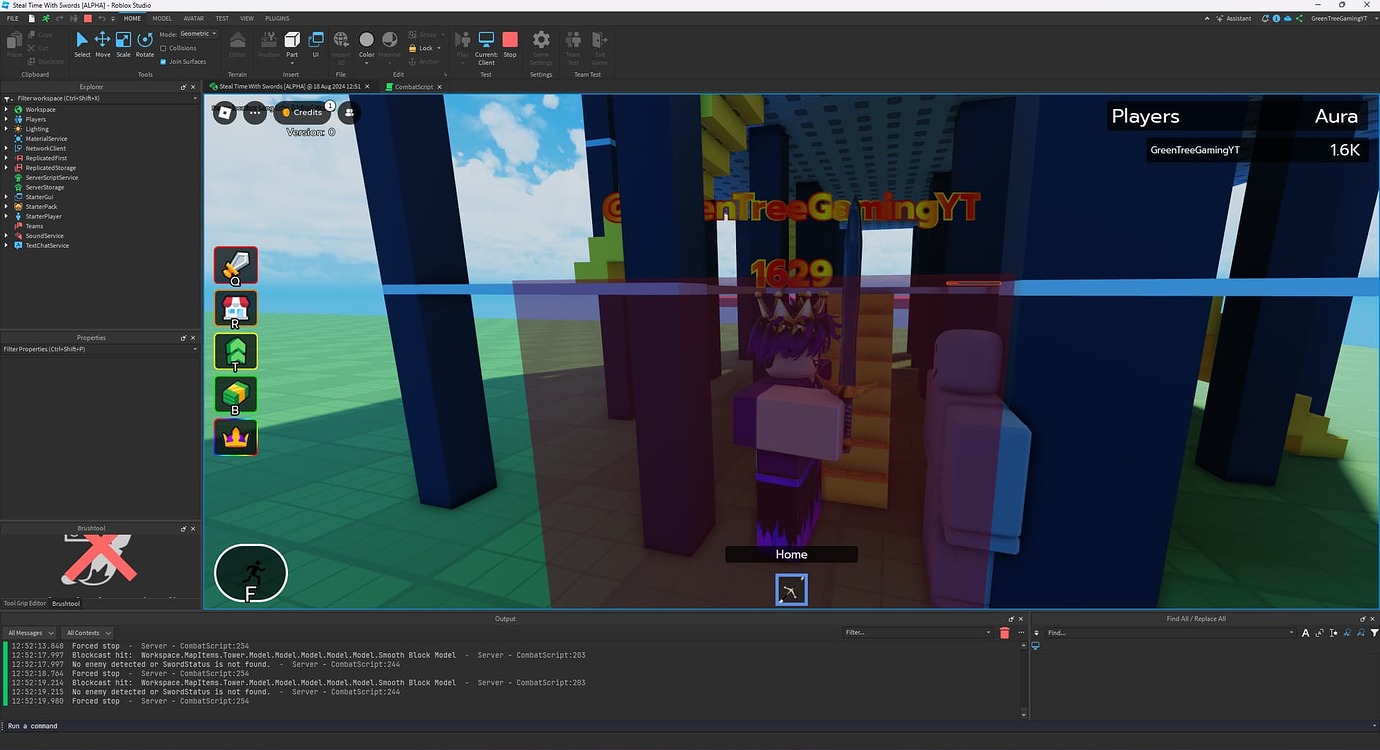Viewport: 1380px width, 750px height.
Task: Click the Home button above the hotbar
Action: (791, 553)
